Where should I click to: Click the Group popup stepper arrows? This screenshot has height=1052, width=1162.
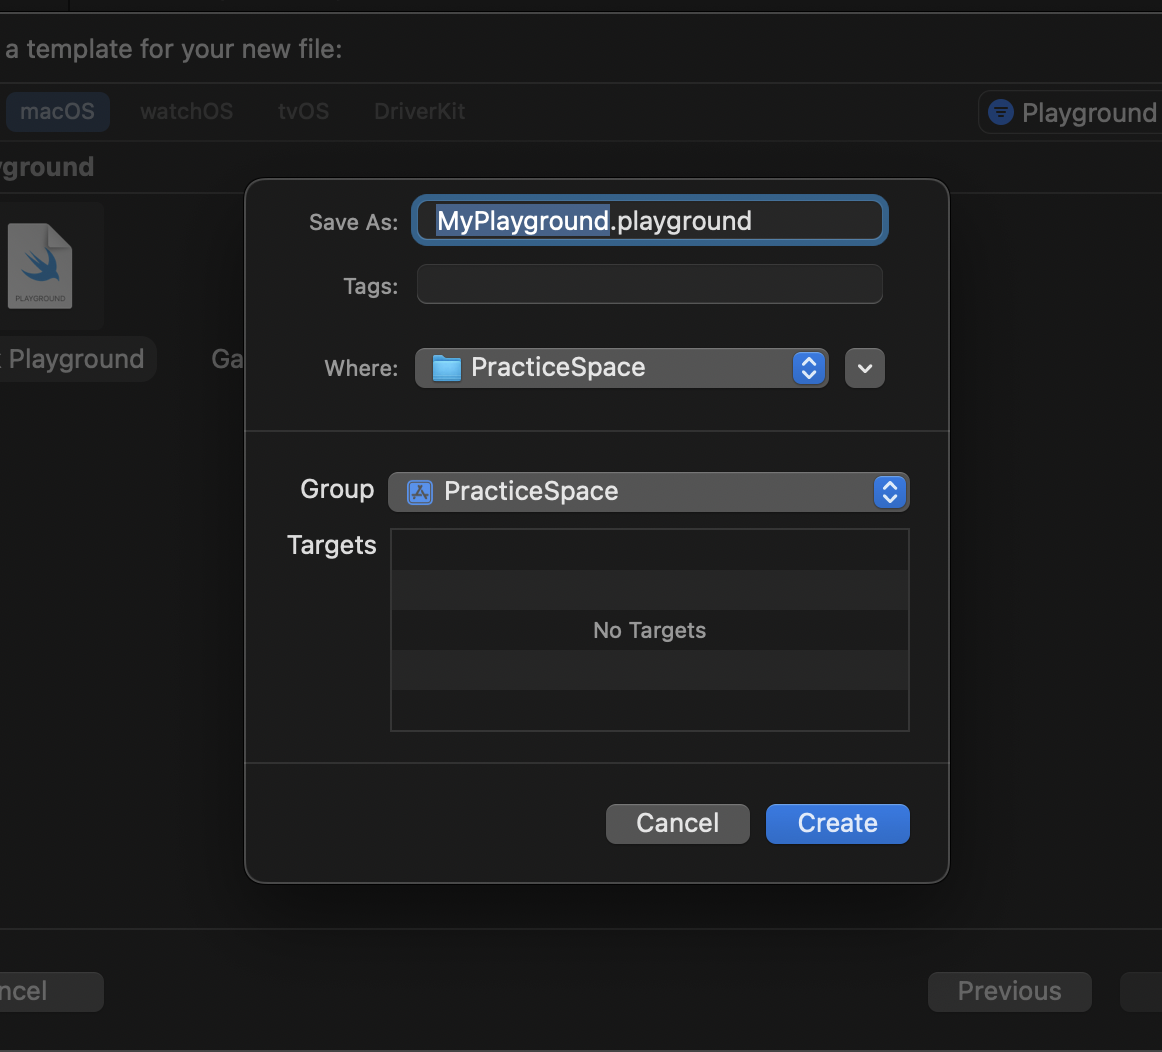pyautogui.click(x=890, y=492)
